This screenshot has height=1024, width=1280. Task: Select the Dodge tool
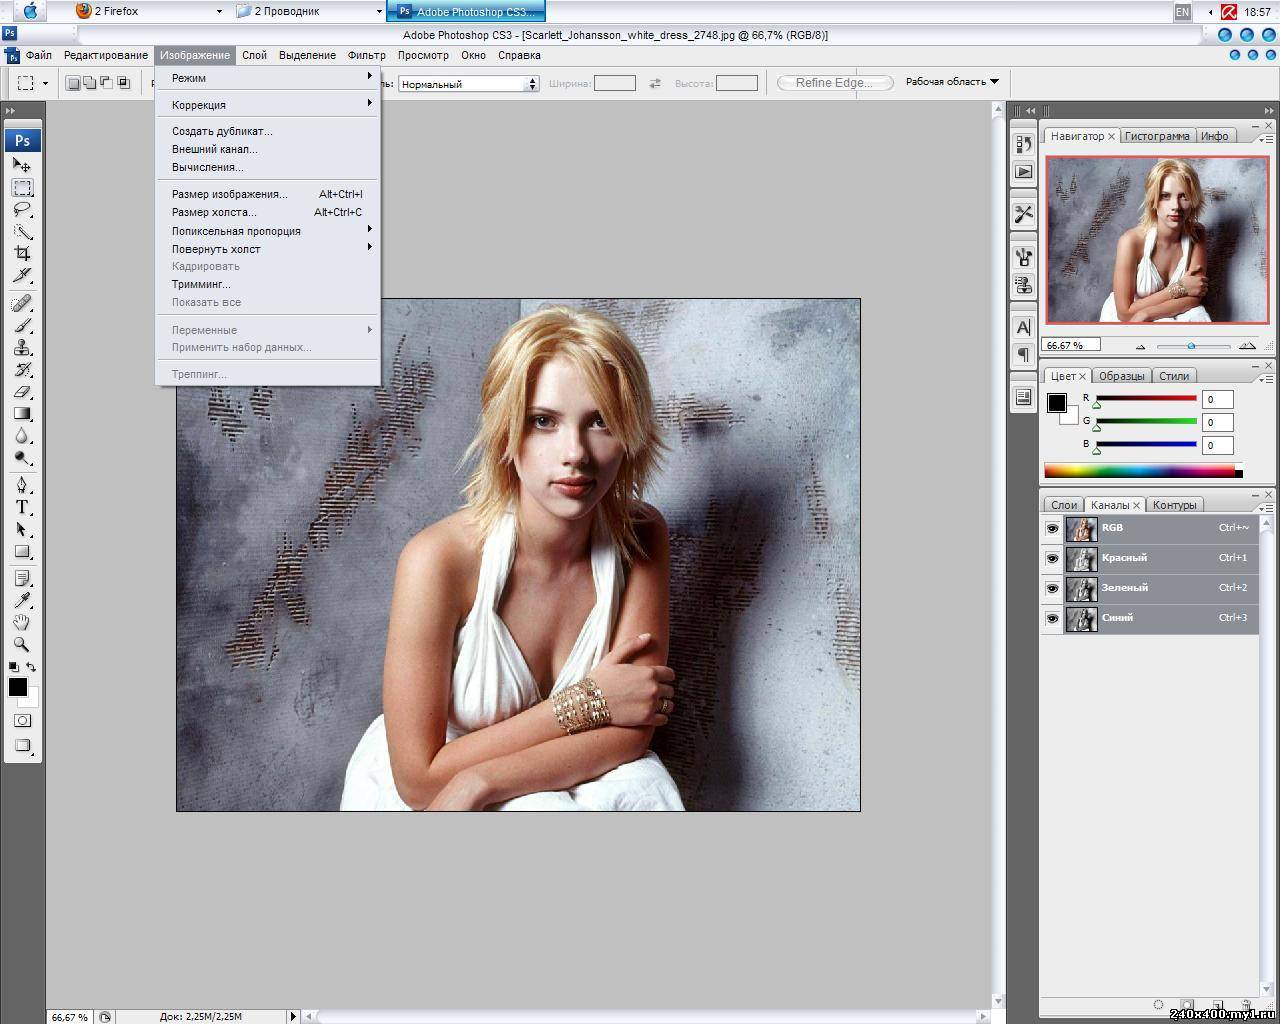[x=22, y=457]
